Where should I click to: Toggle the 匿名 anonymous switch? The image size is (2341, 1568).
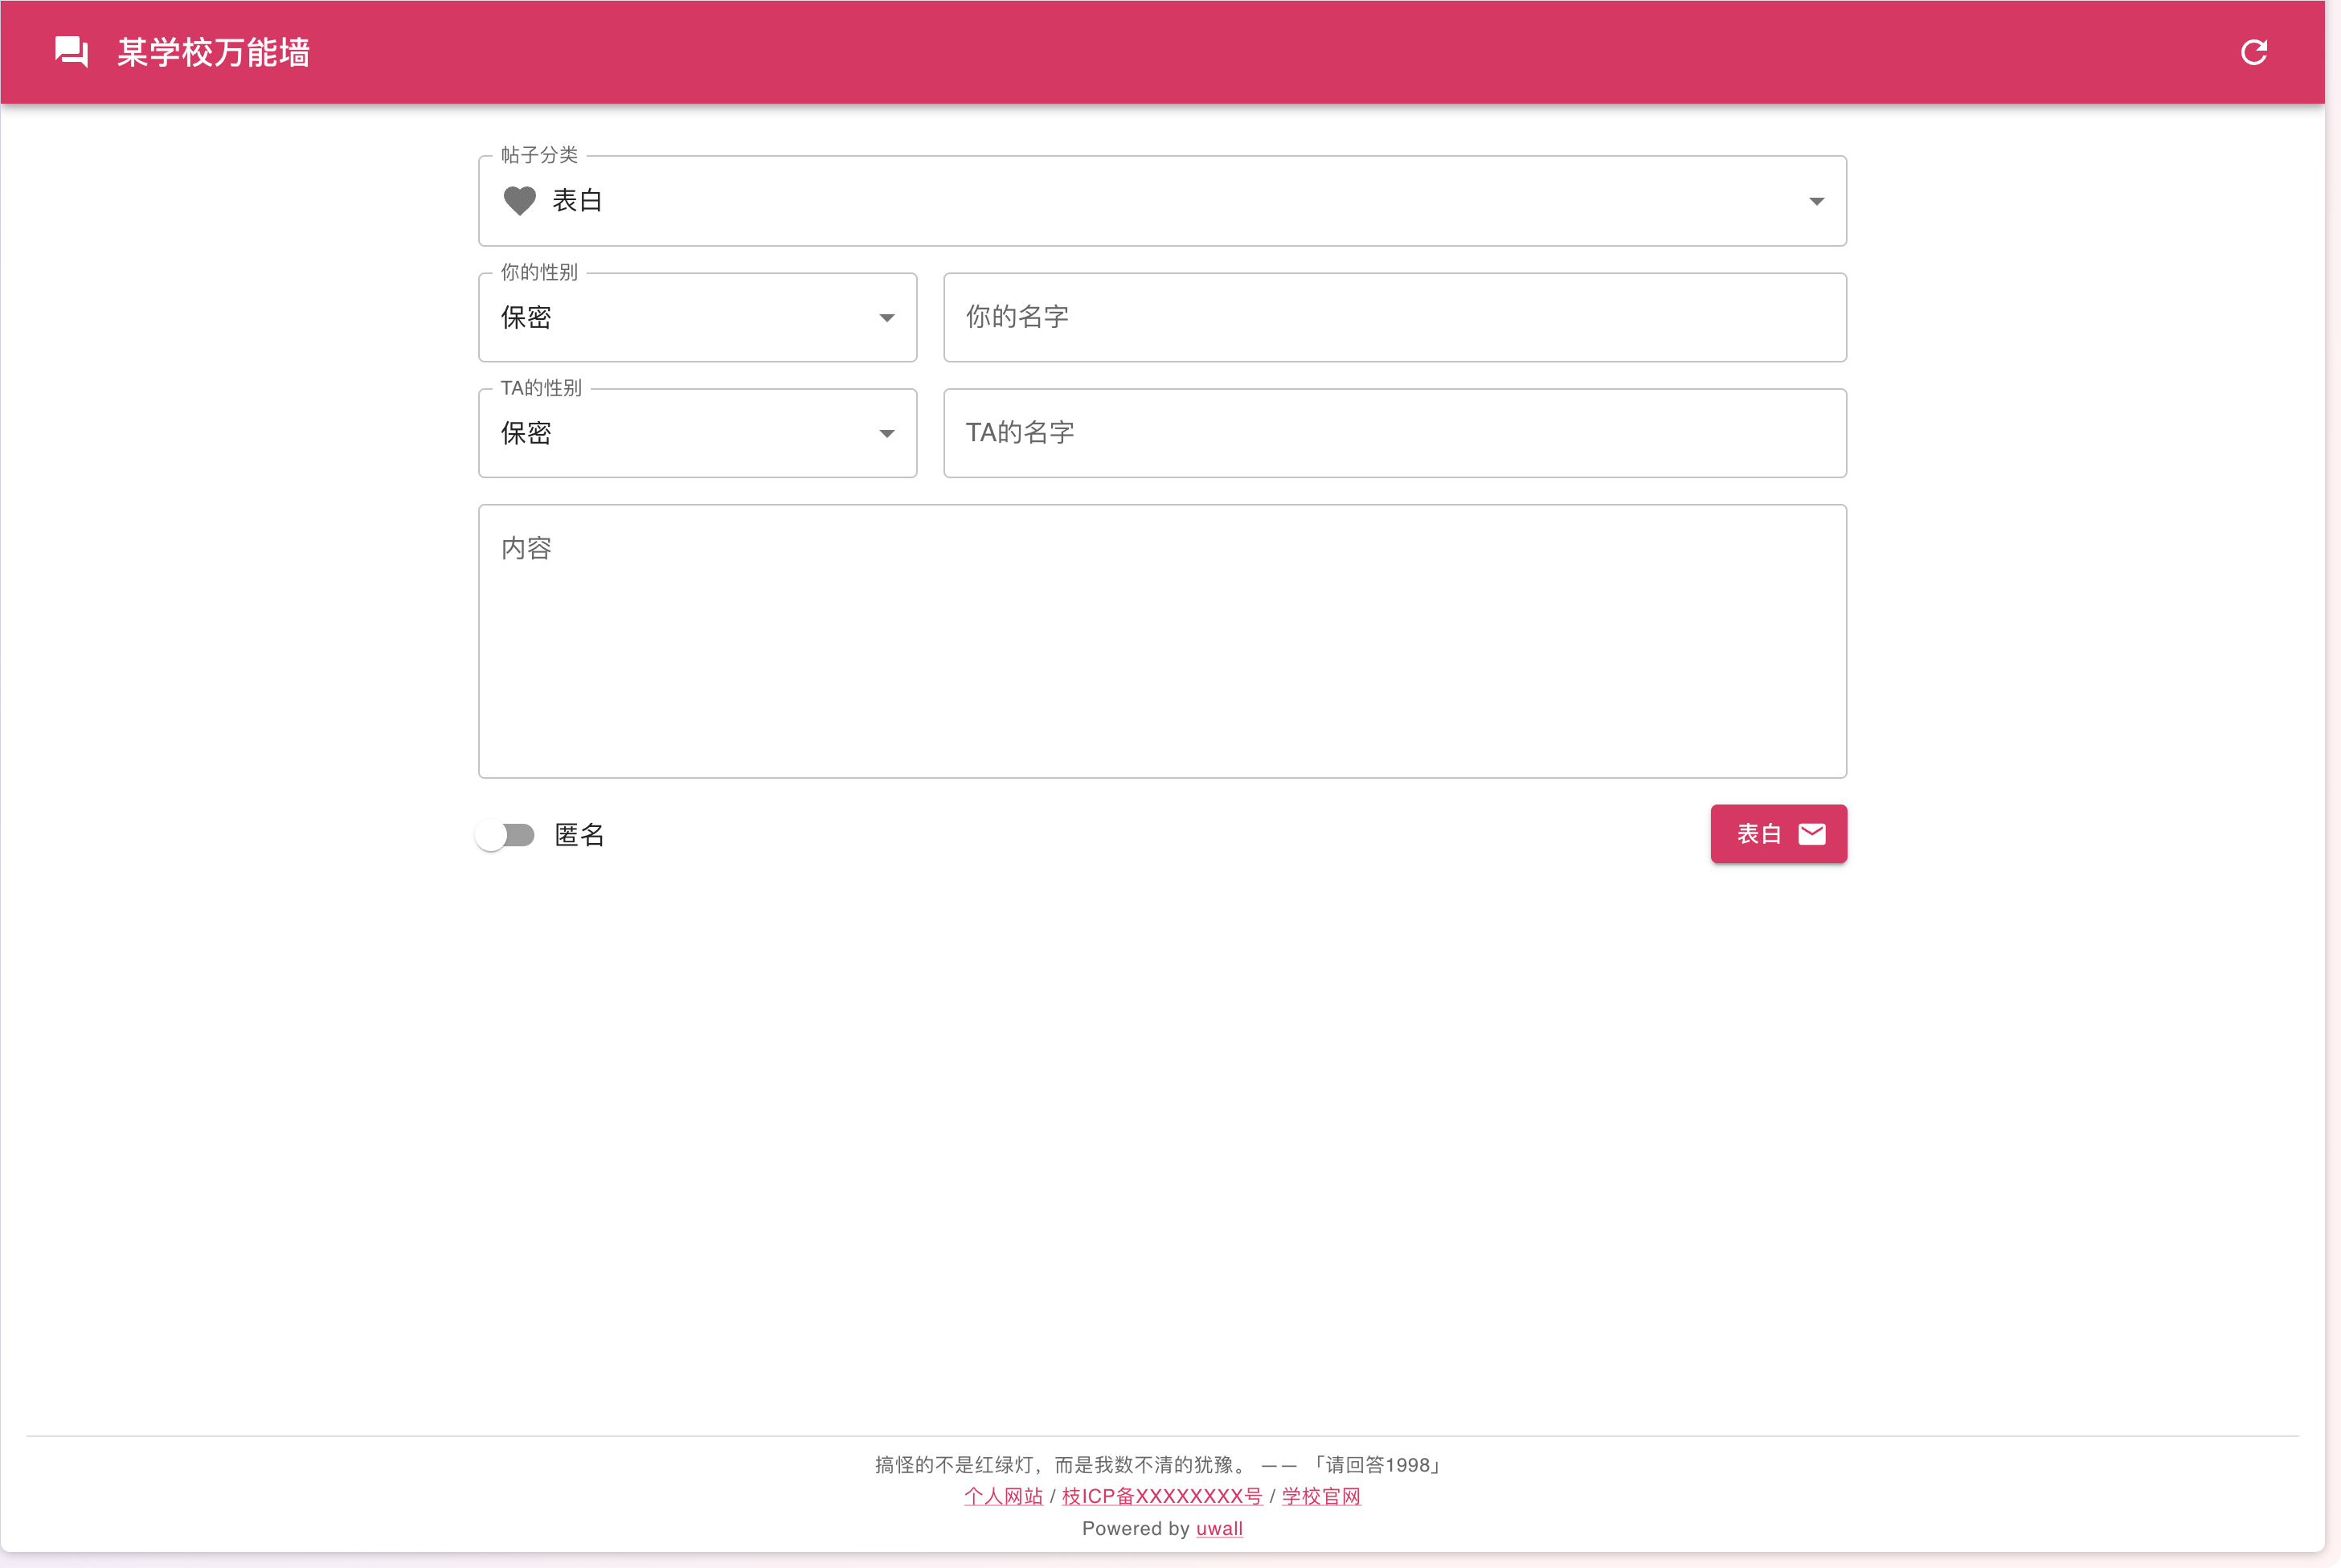pos(505,835)
